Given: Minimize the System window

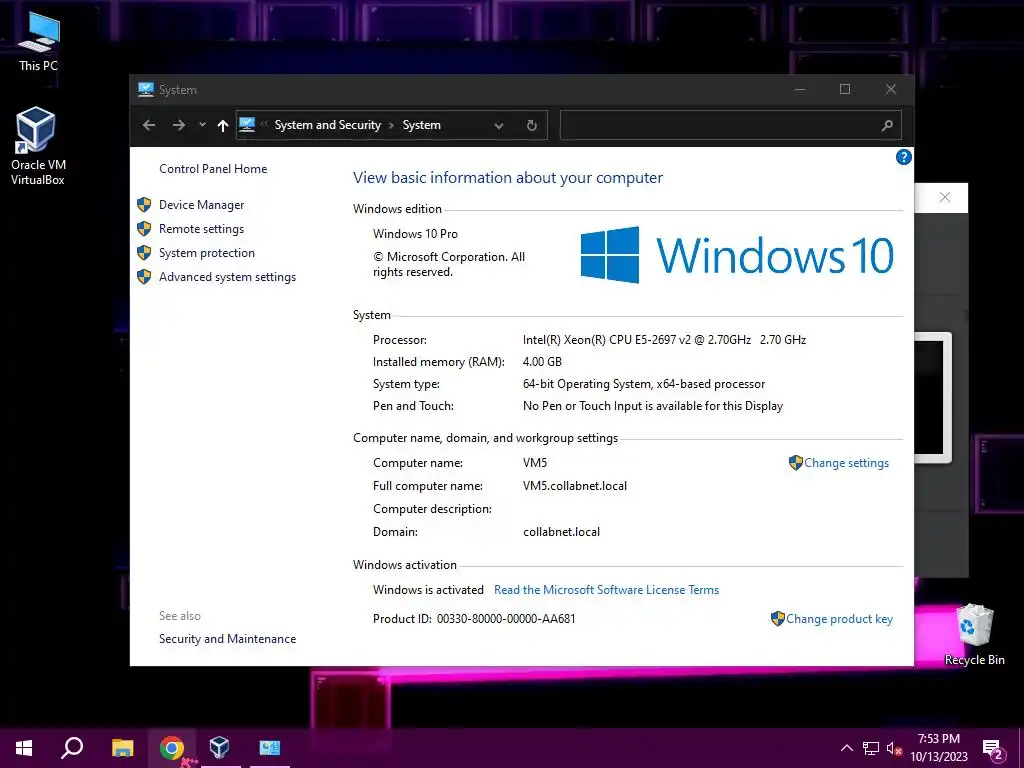Looking at the screenshot, I should pos(799,89).
